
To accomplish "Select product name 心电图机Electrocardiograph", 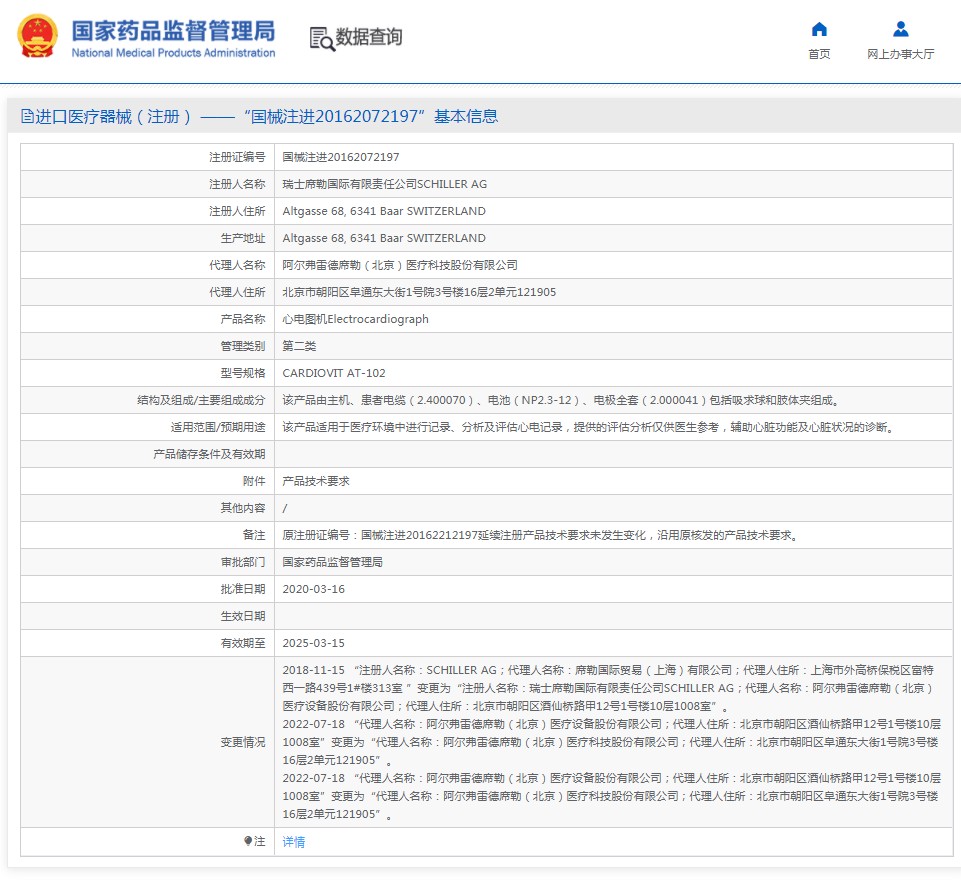I will [x=355, y=319].
